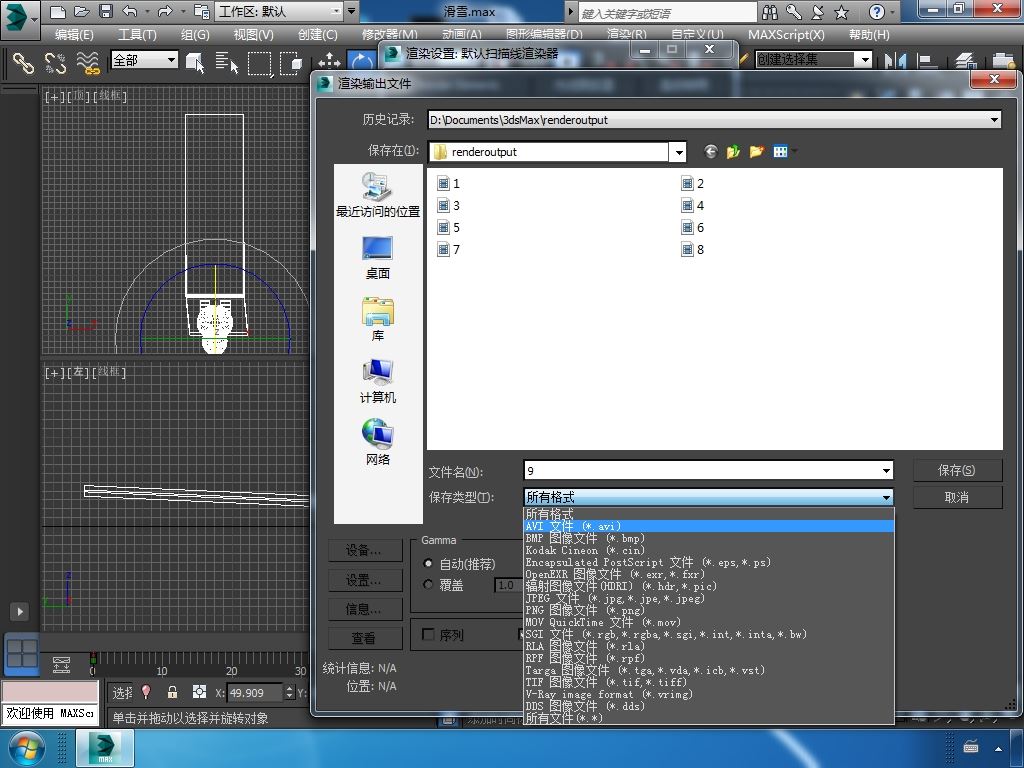Open Recent Places in the sidebar
The image size is (1024, 768).
pos(377,195)
